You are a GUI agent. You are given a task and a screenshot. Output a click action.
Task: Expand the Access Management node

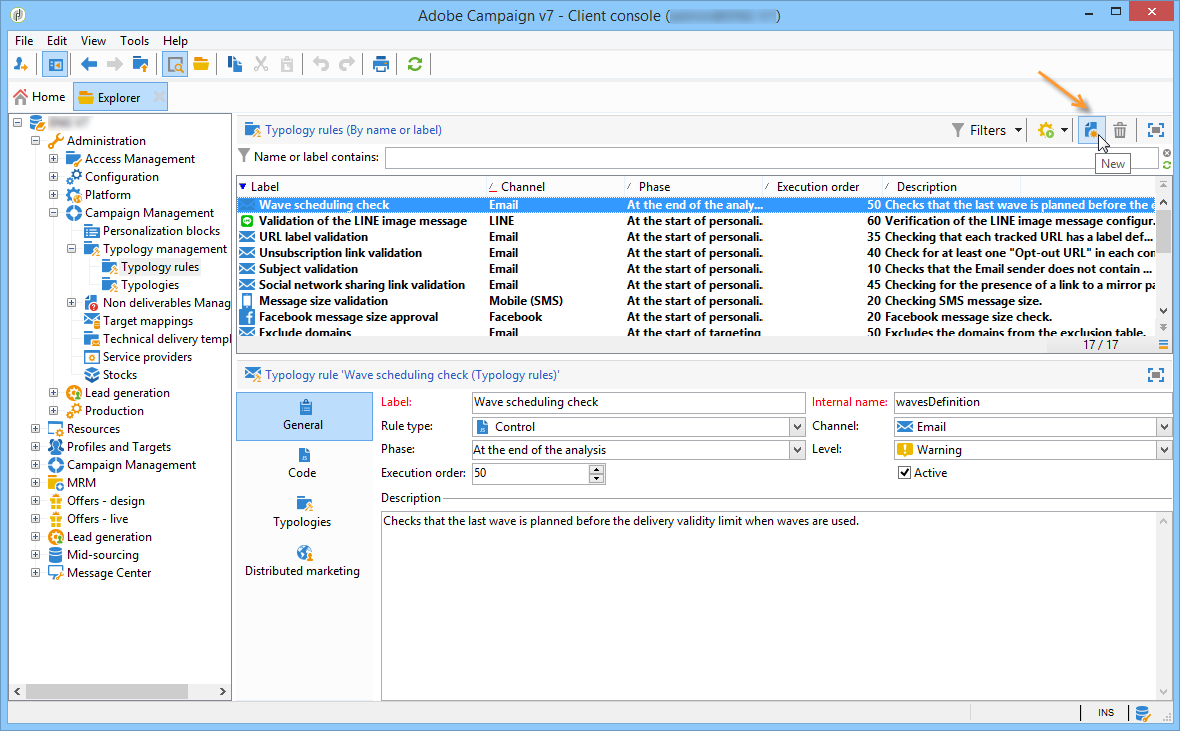pyautogui.click(x=53, y=159)
